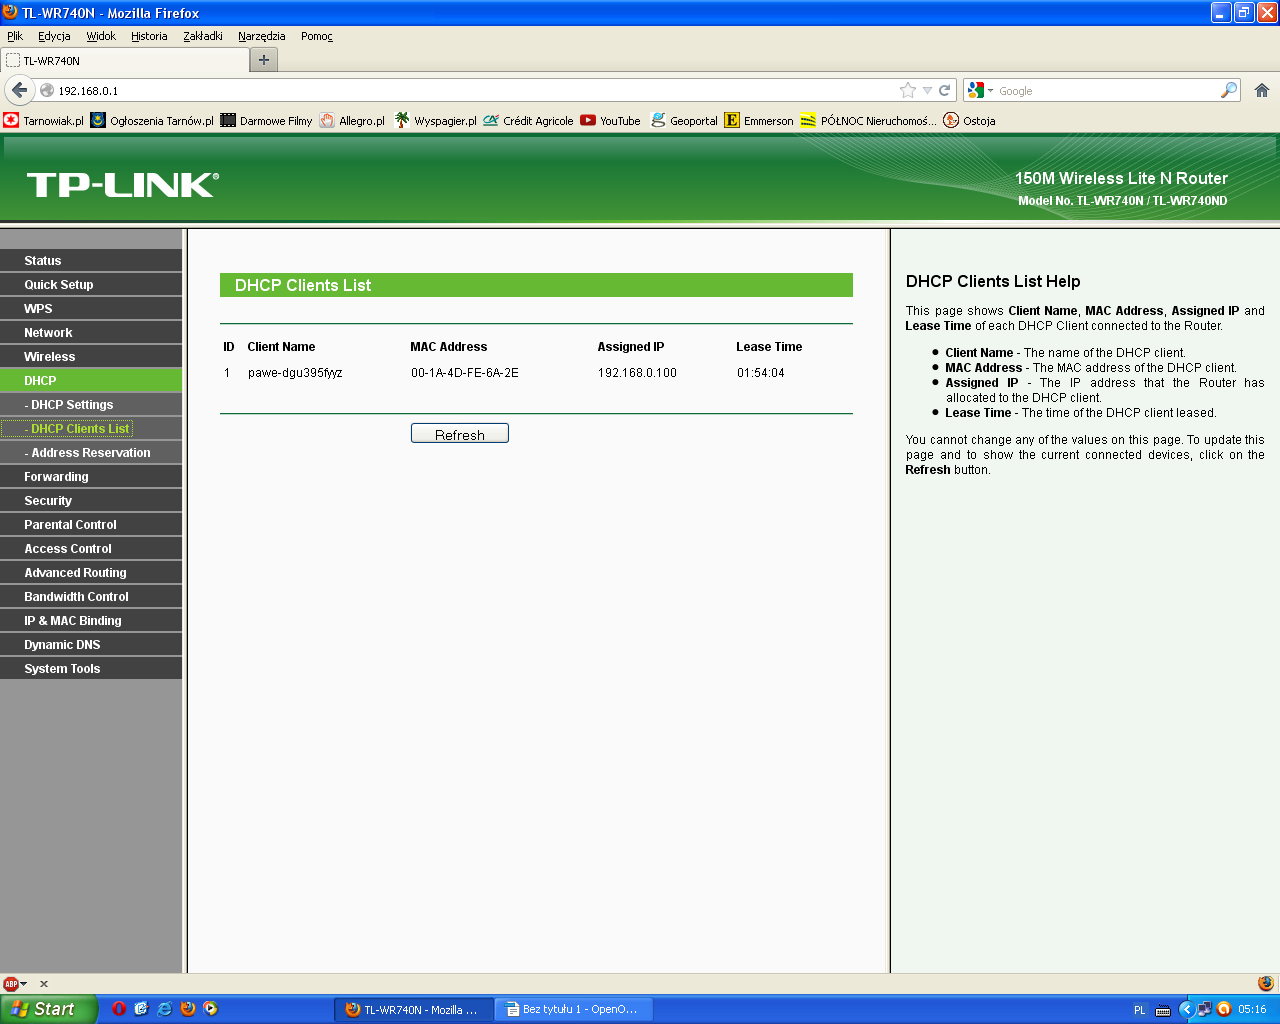The height and width of the screenshot is (1024, 1280).
Task: Click the Adblock Plus icon in status bar
Action: pos(10,984)
